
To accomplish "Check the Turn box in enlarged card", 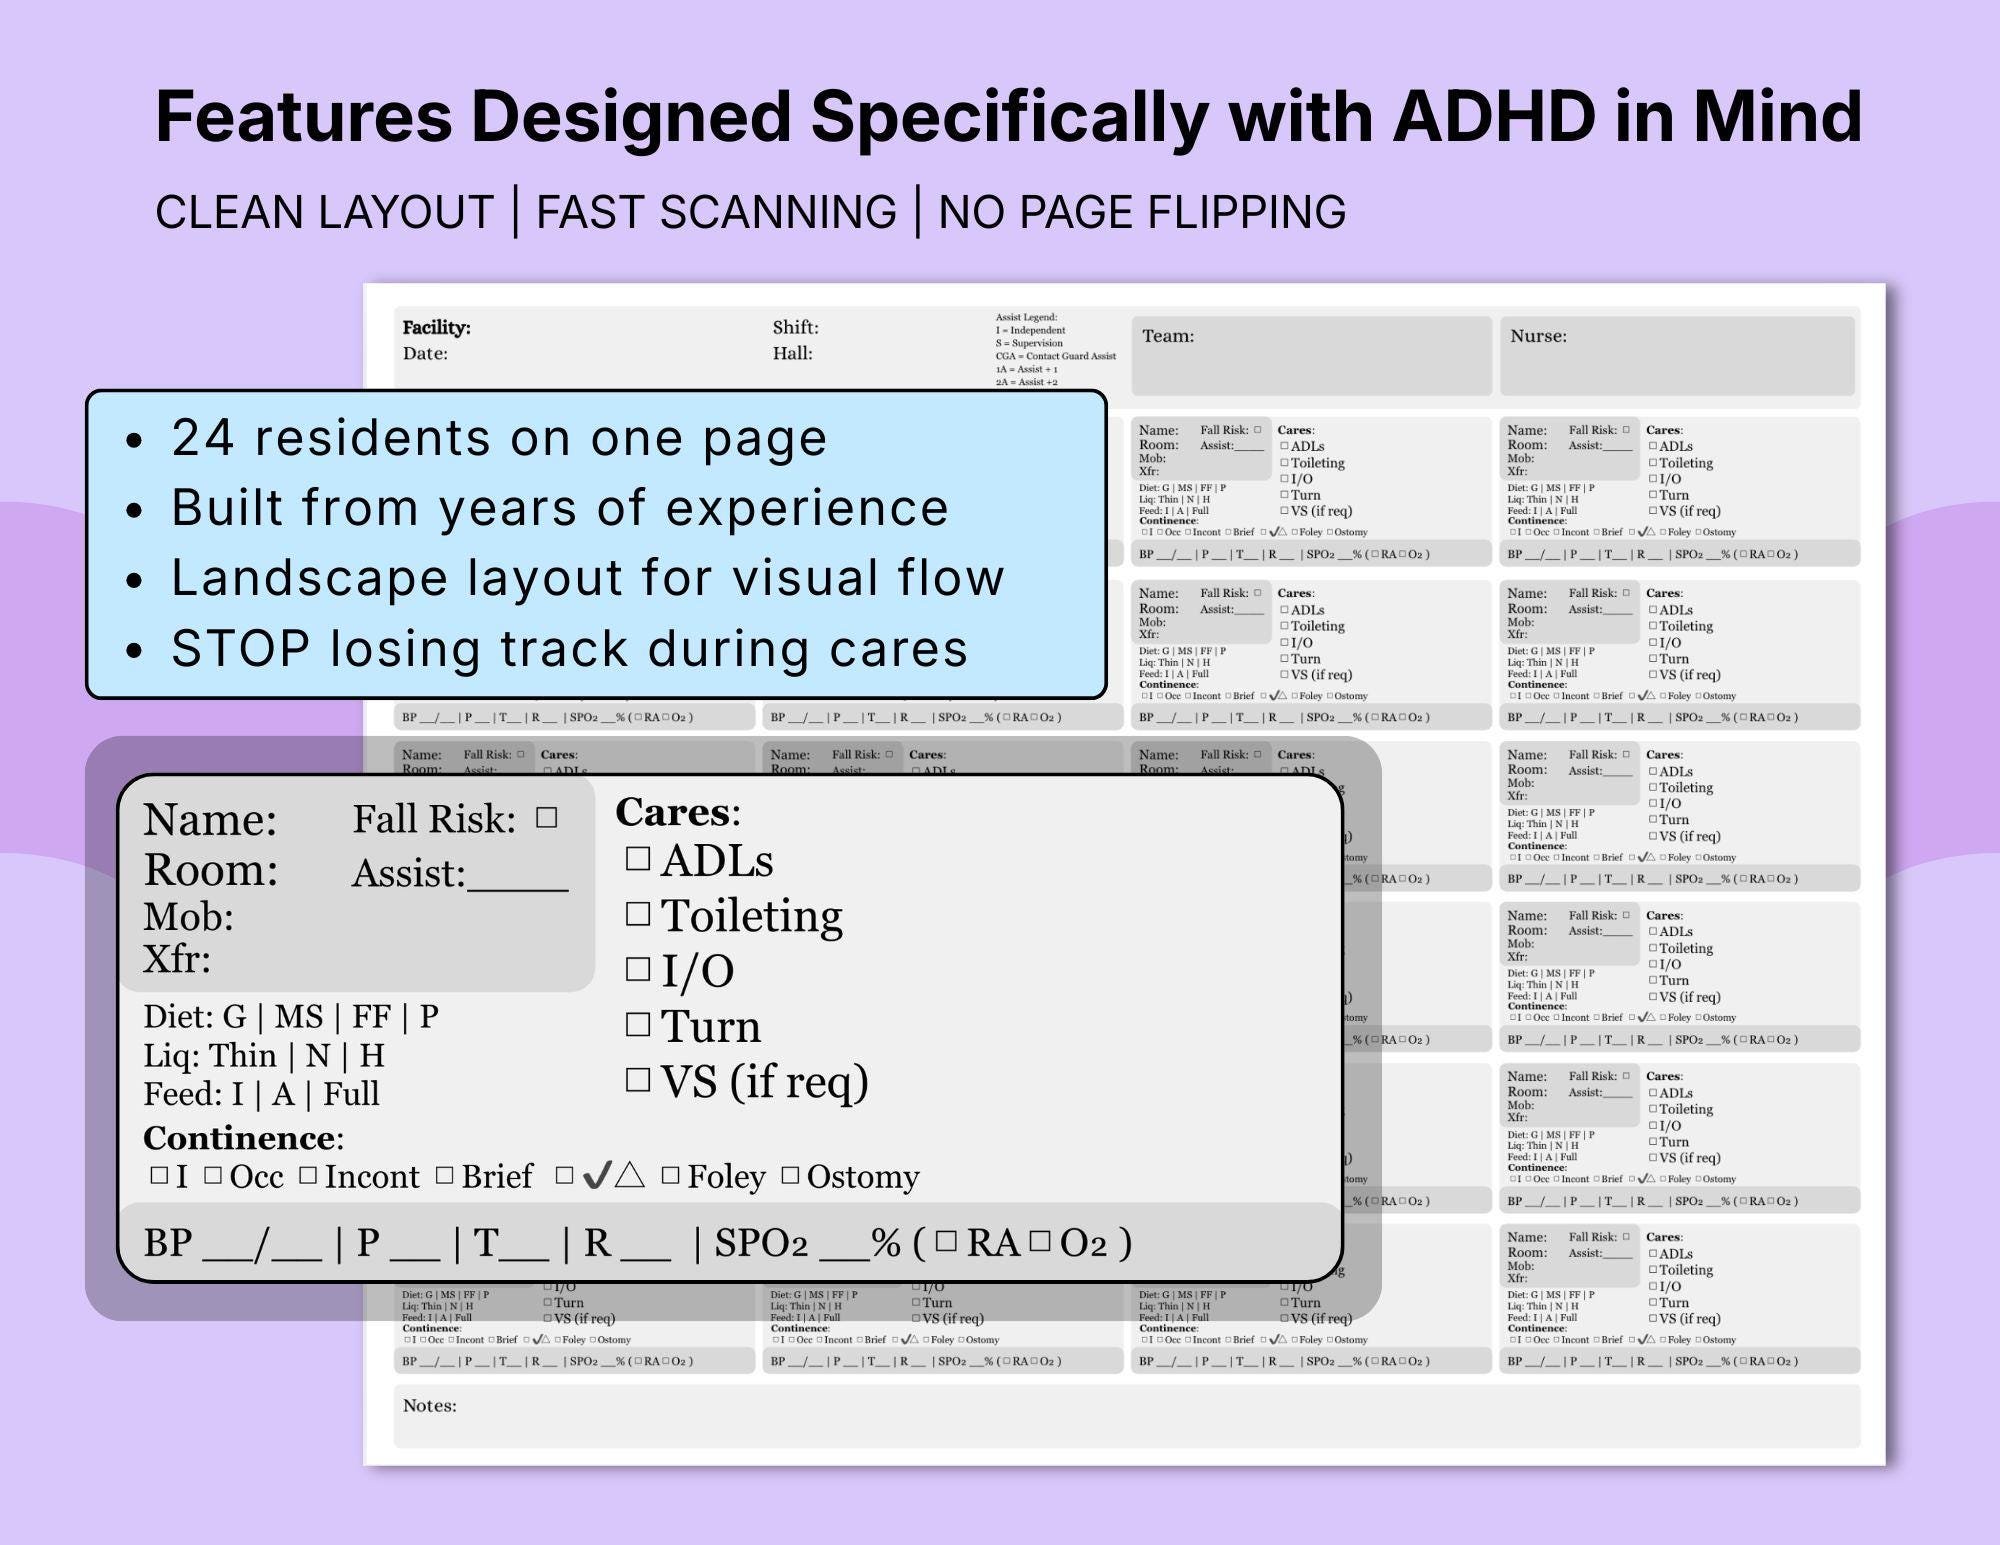I will click(x=638, y=1024).
